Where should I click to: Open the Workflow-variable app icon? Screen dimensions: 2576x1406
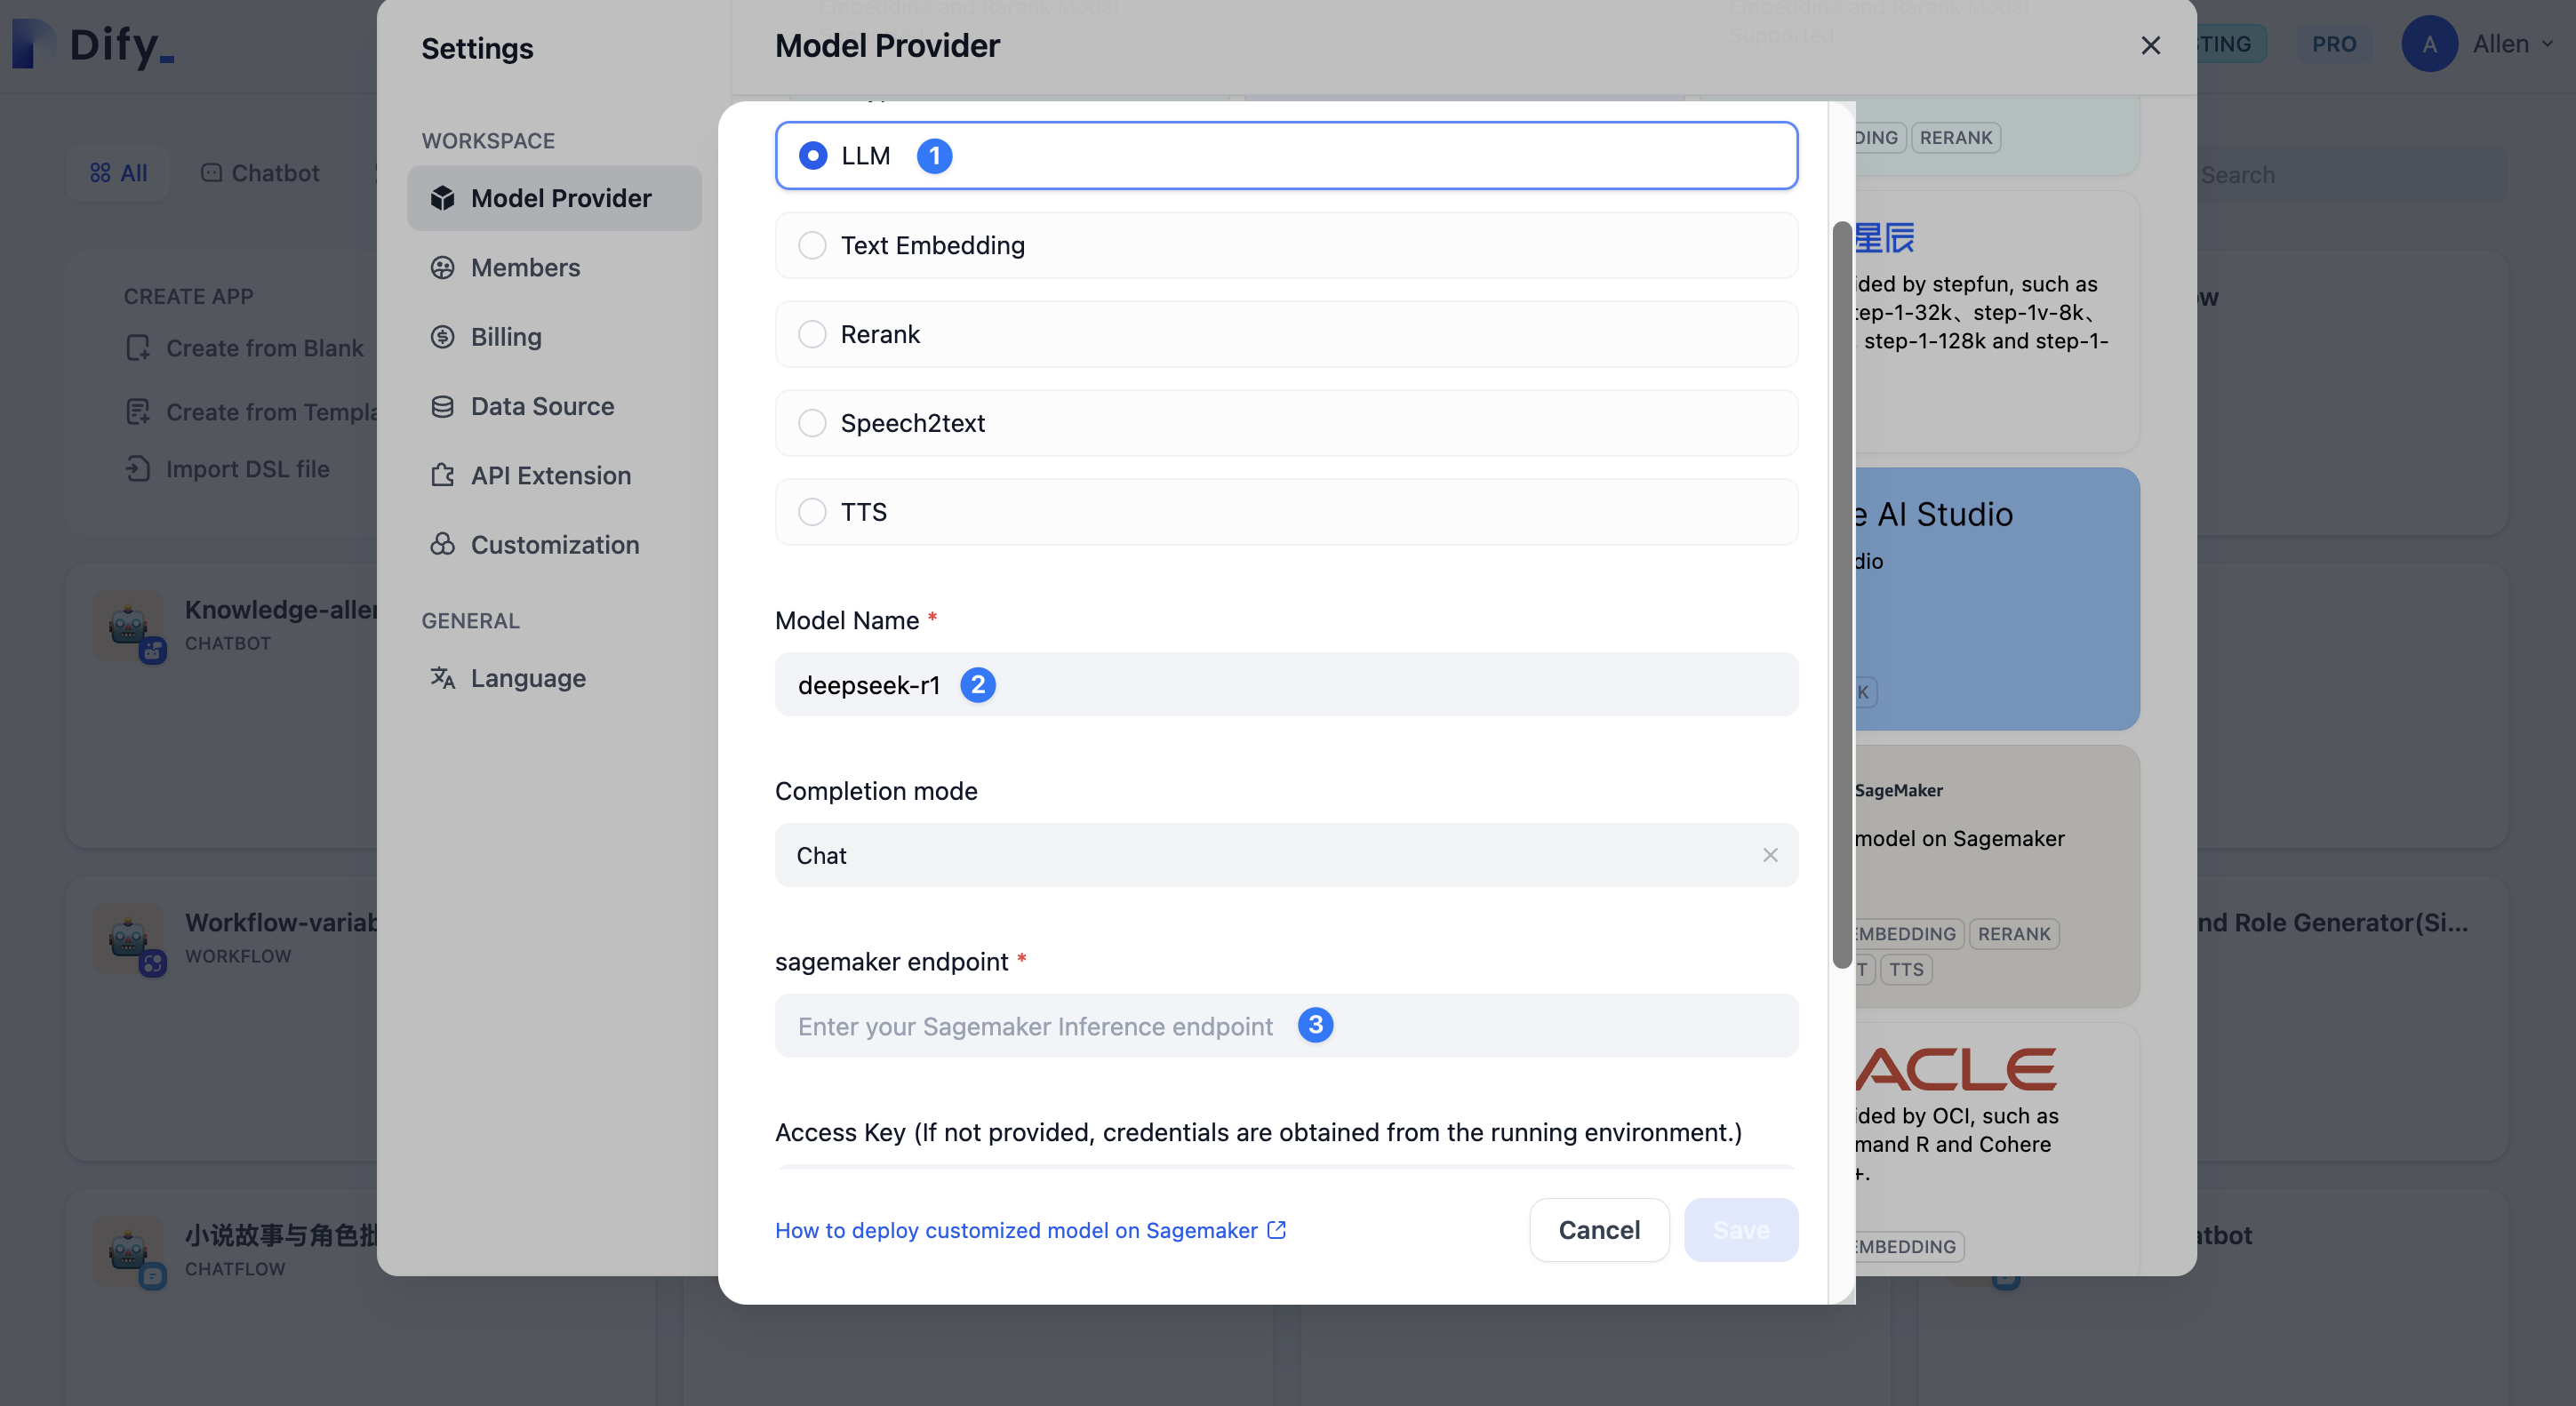(128, 939)
